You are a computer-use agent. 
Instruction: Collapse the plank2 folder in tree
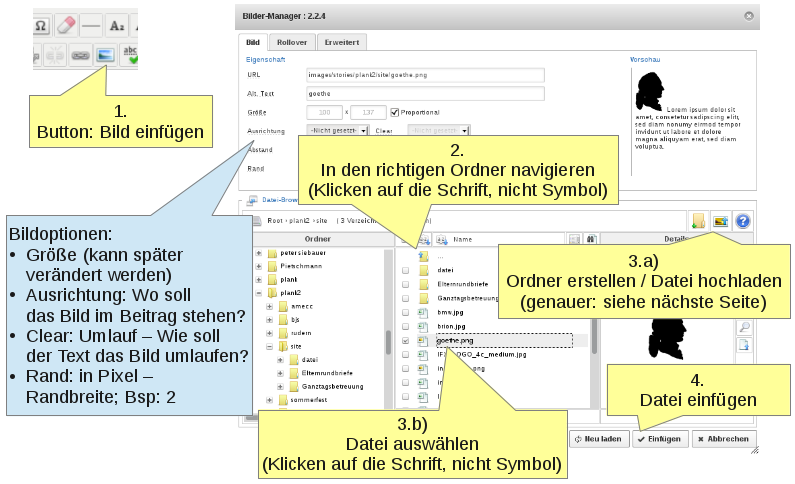pos(259,294)
